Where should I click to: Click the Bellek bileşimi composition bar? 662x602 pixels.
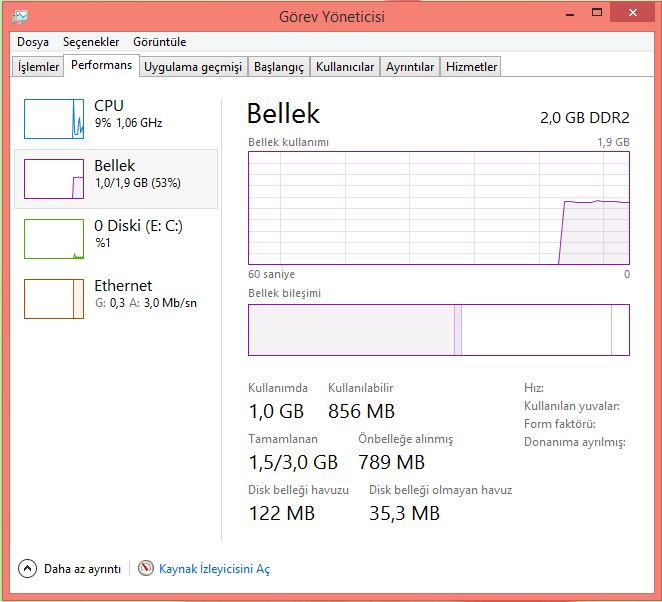tap(439, 330)
